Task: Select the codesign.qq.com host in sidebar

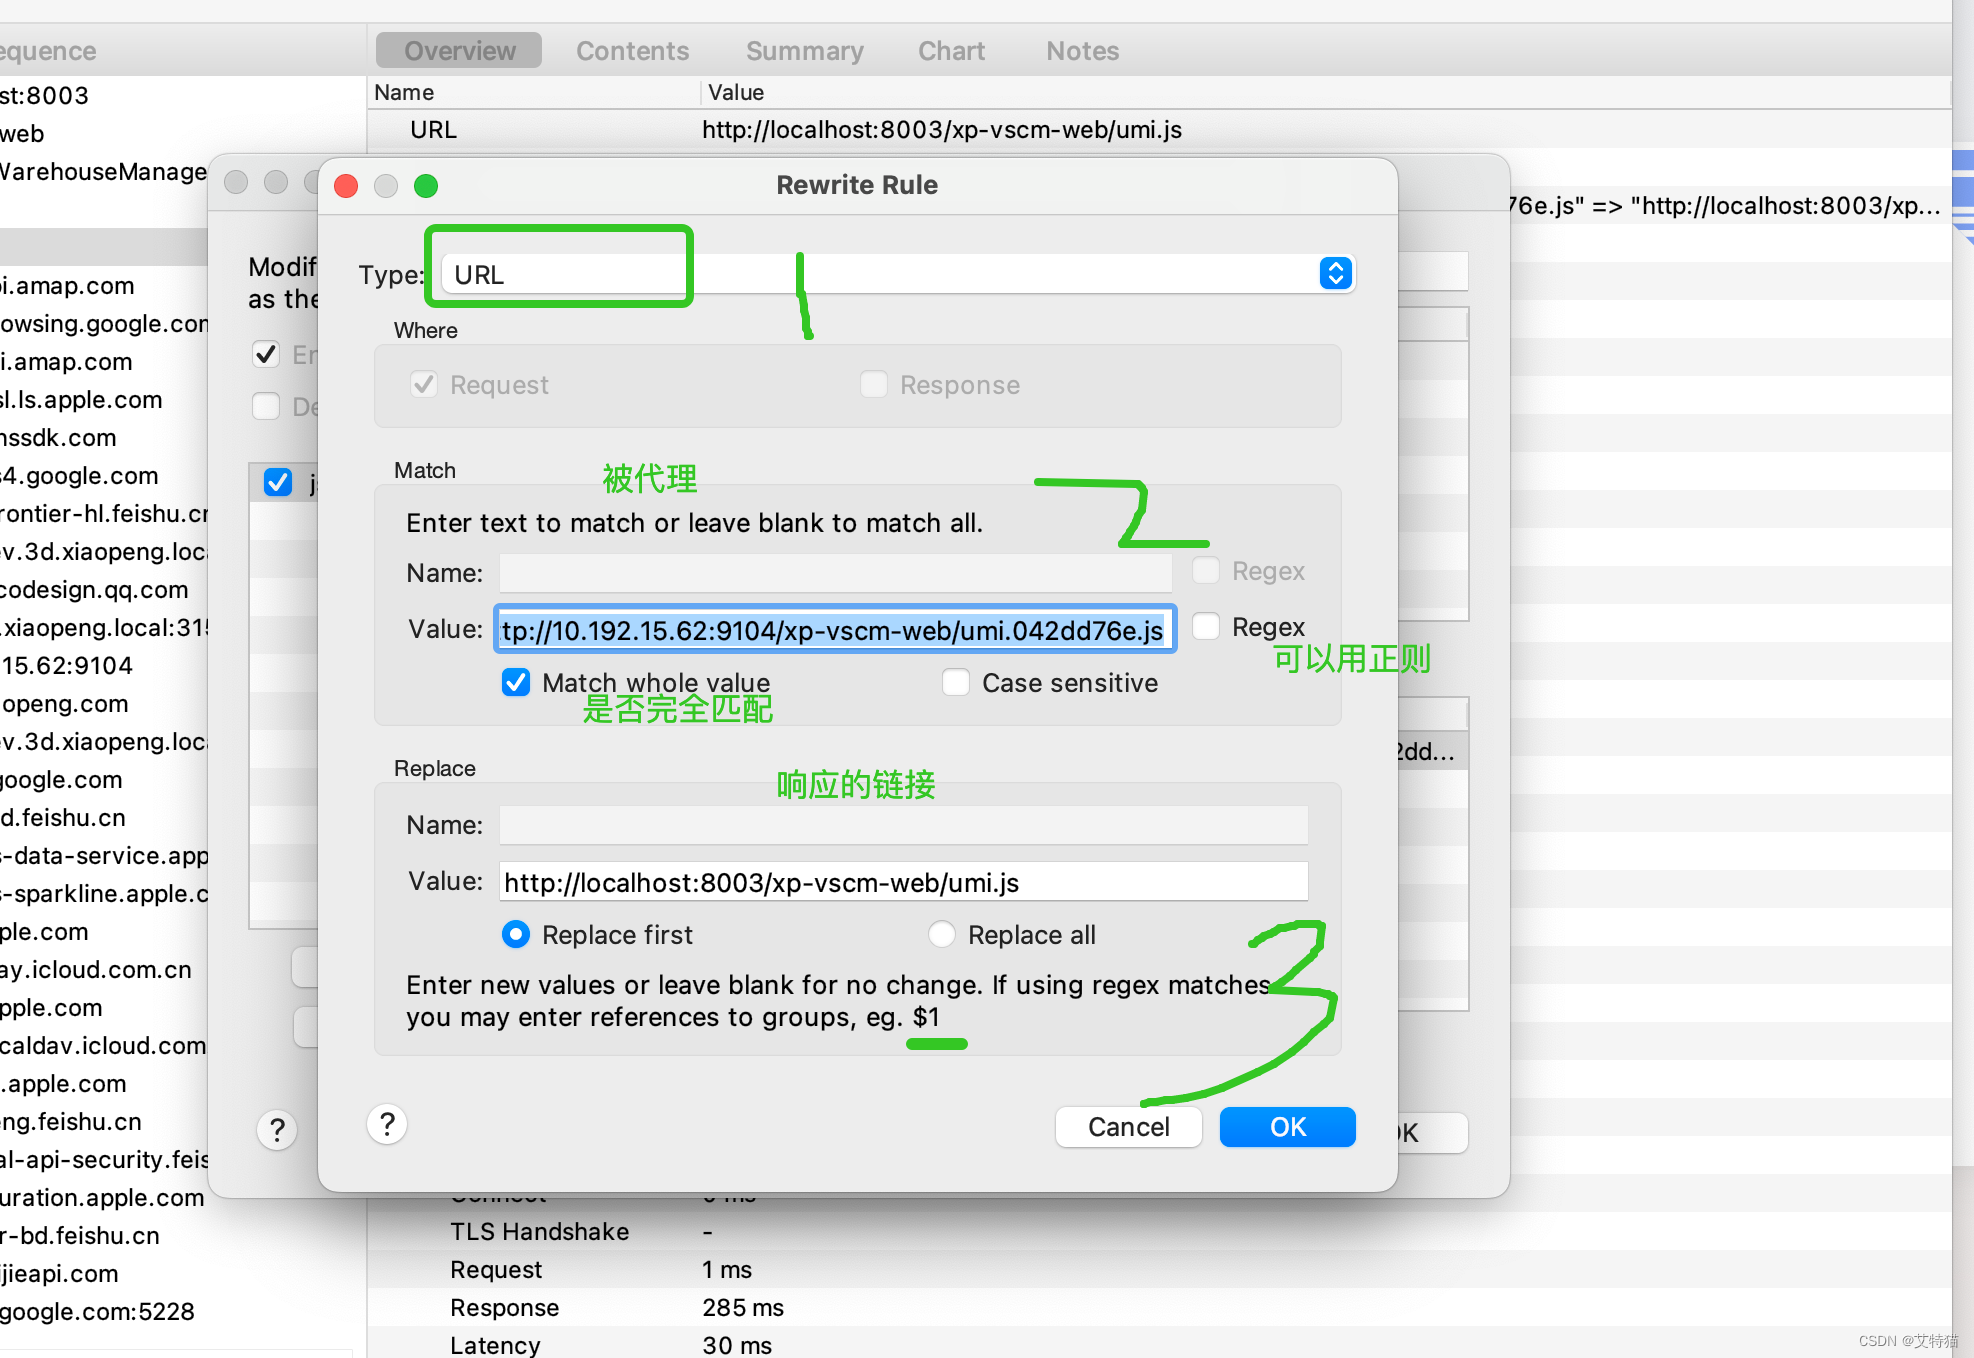Action: [94, 590]
